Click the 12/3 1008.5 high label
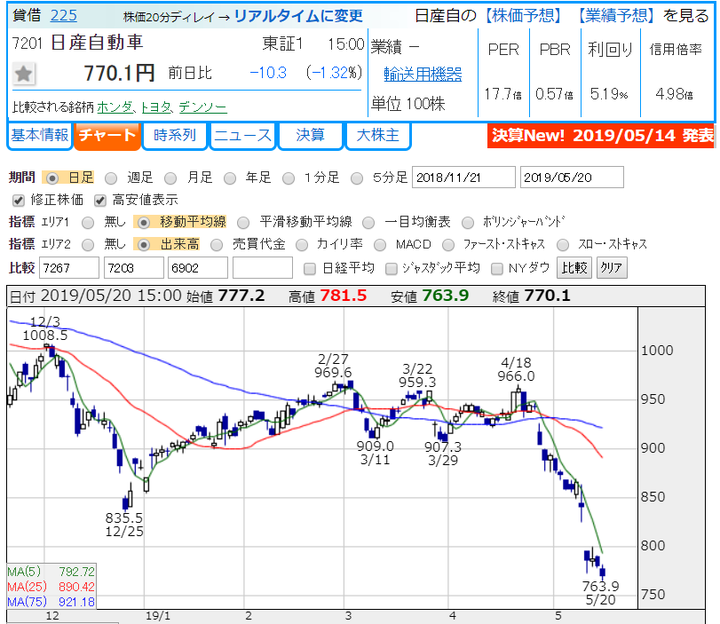 tap(45, 329)
